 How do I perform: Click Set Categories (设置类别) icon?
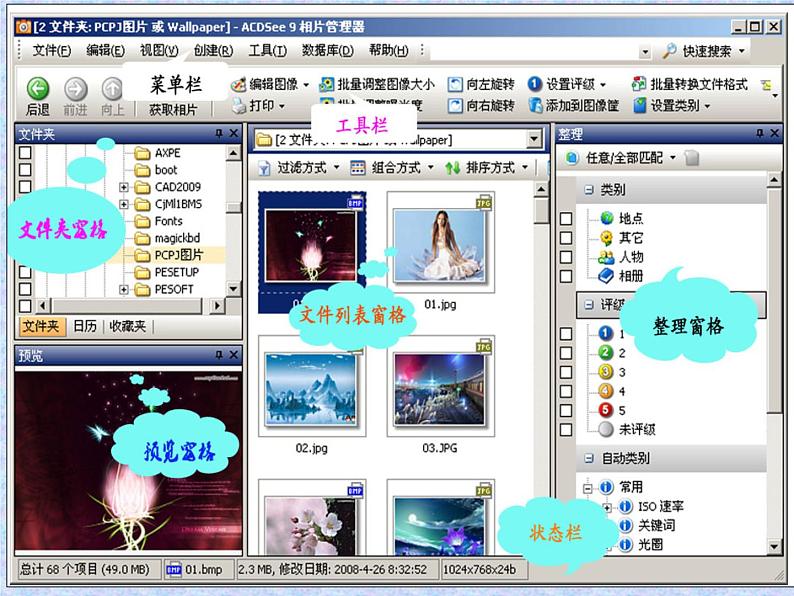pos(640,105)
